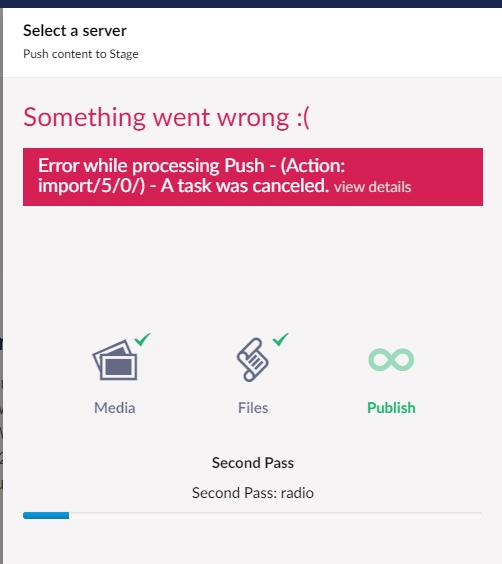The image size is (502, 564).
Task: Select the Files step label
Action: (253, 408)
